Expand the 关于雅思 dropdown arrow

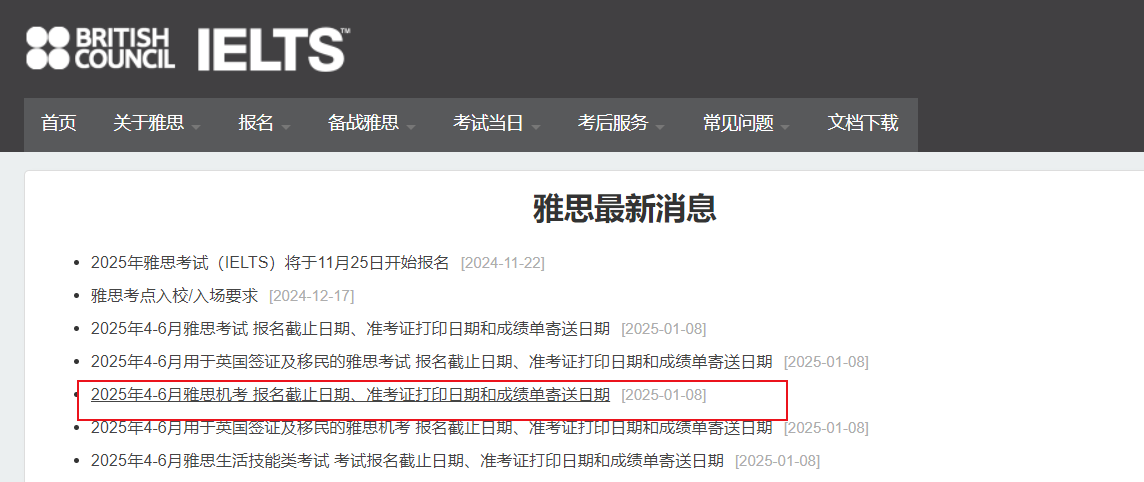(196, 127)
